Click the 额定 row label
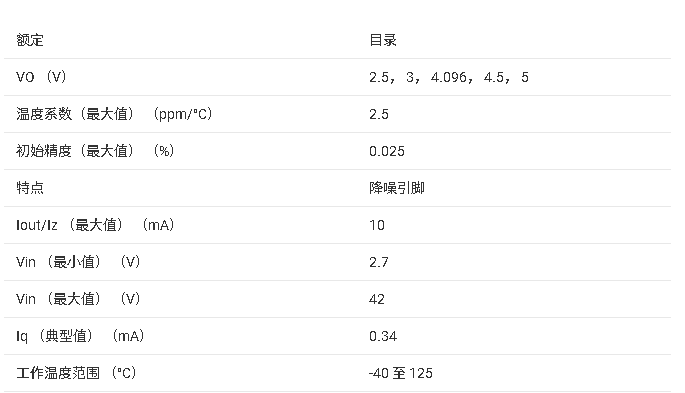685x393 pixels. pos(30,40)
